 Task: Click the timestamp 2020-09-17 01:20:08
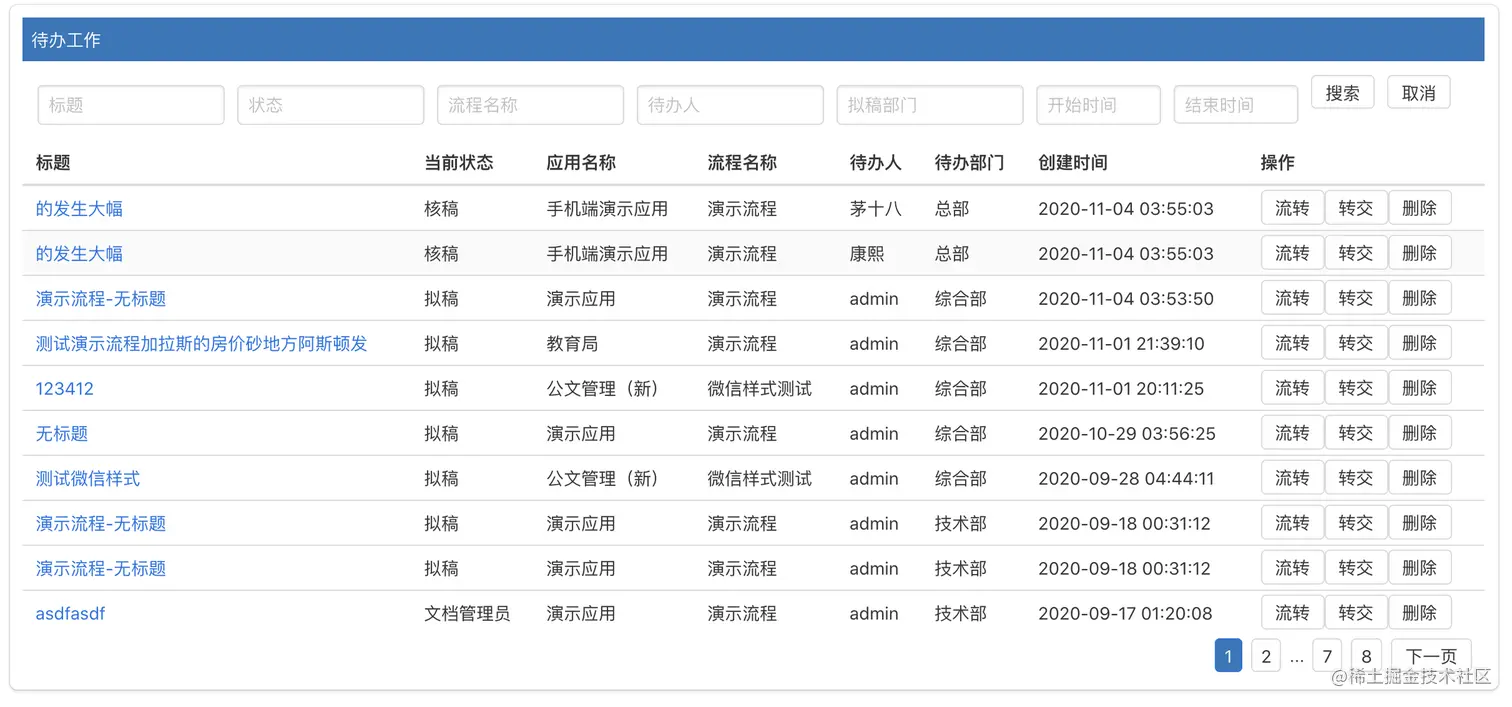click(1125, 614)
